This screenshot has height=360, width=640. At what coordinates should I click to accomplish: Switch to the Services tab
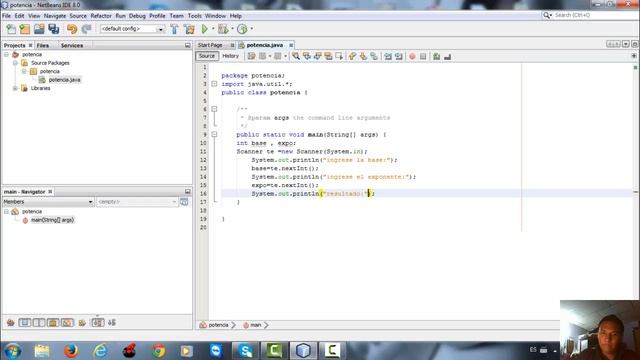click(x=72, y=46)
